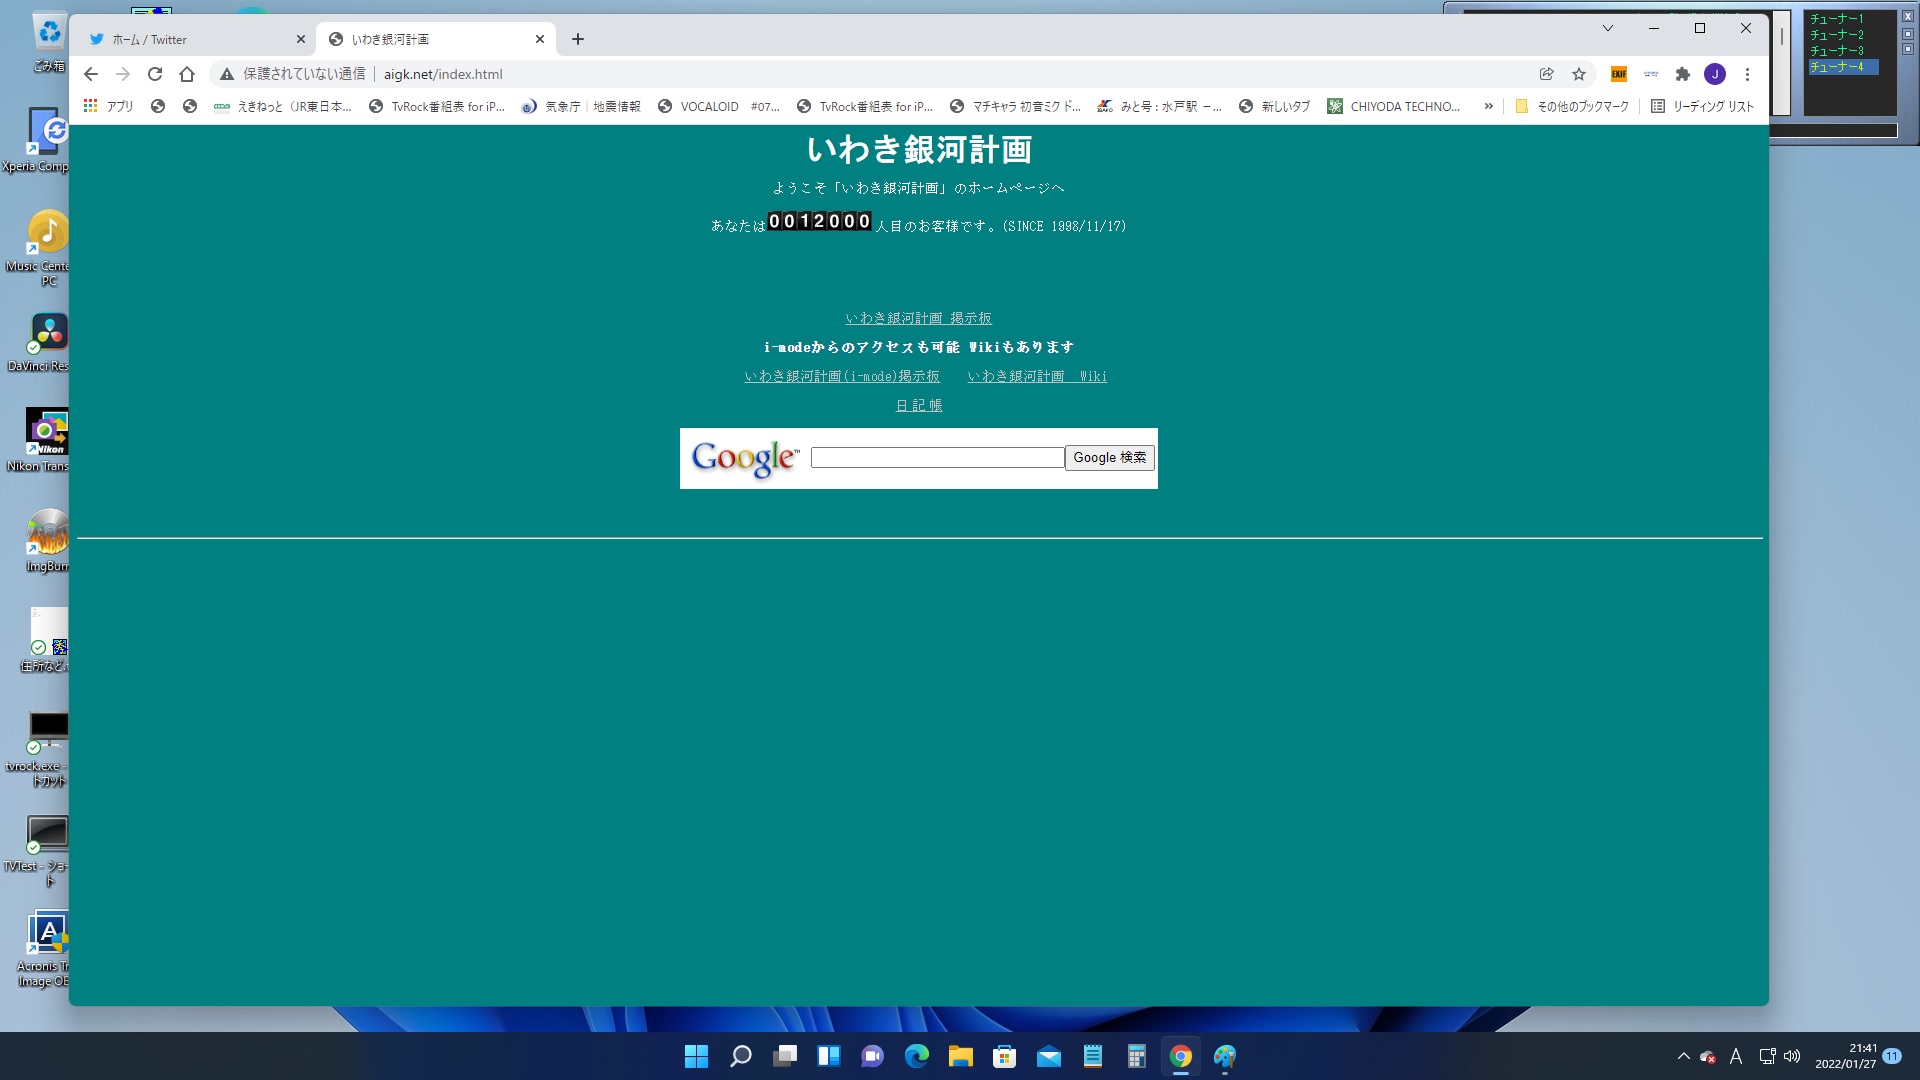The height and width of the screenshot is (1080, 1920).
Task: Select チューナー2 in the tuner window
Action: tap(1837, 35)
